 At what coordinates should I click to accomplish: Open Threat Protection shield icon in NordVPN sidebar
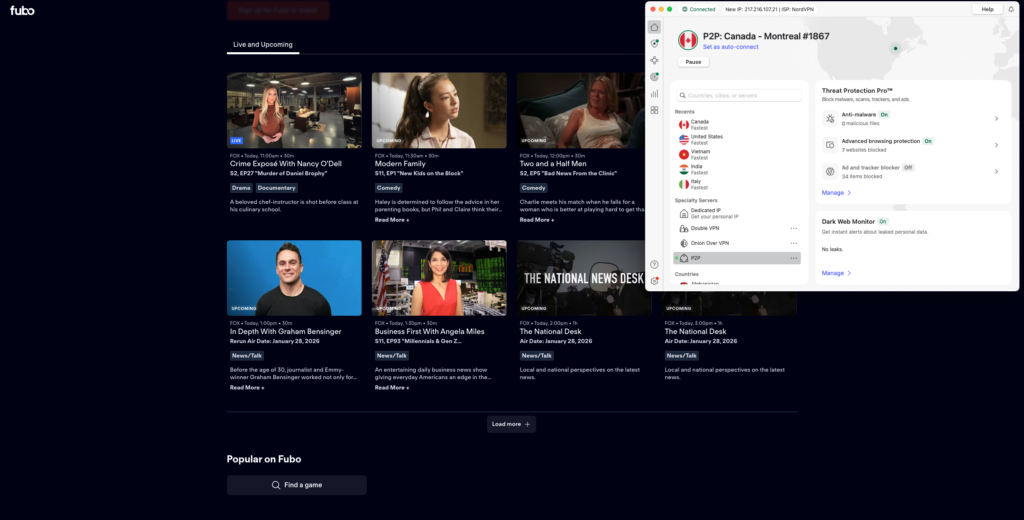[x=654, y=44]
